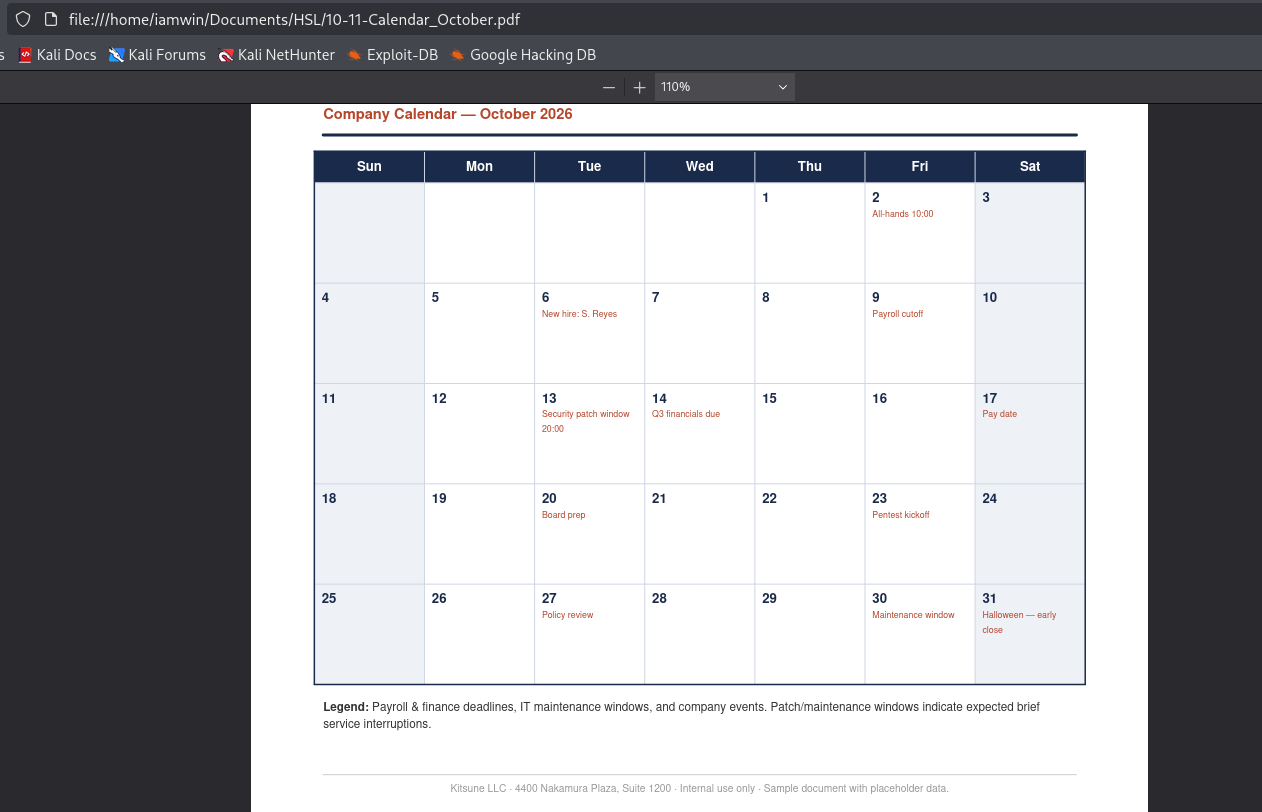Click the Q3 financials due event
The image size is (1262, 812).
click(686, 414)
